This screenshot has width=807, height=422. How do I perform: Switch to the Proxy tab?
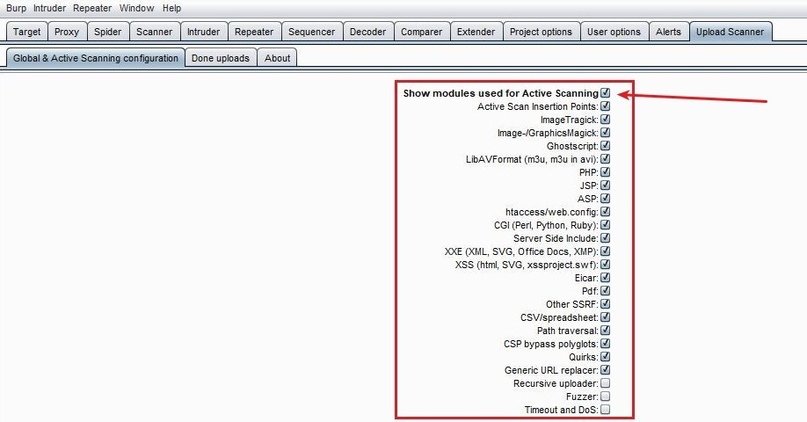[67, 32]
